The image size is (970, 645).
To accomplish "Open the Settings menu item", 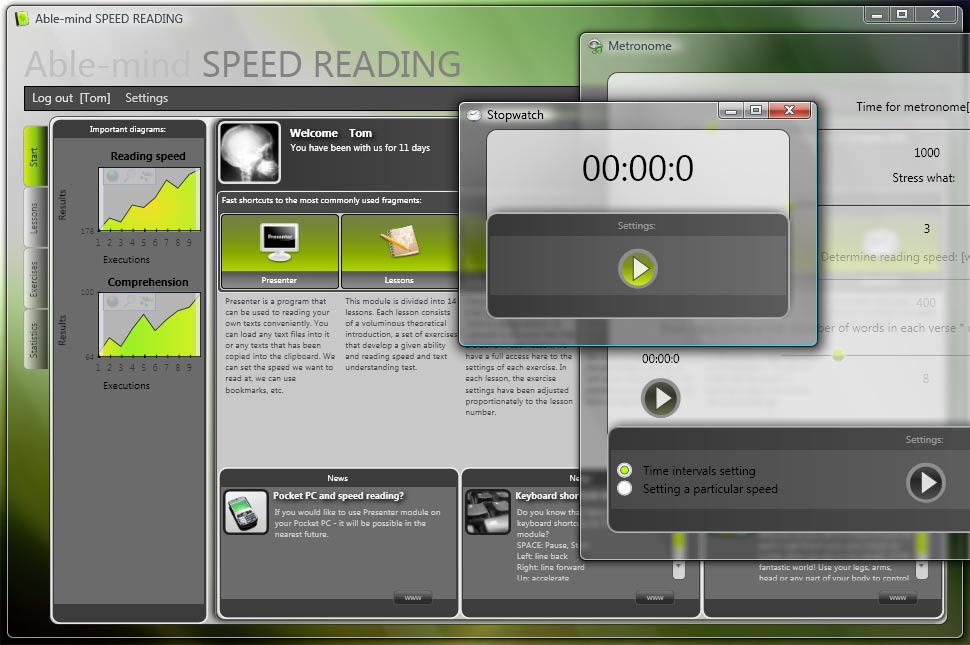I will (x=147, y=98).
